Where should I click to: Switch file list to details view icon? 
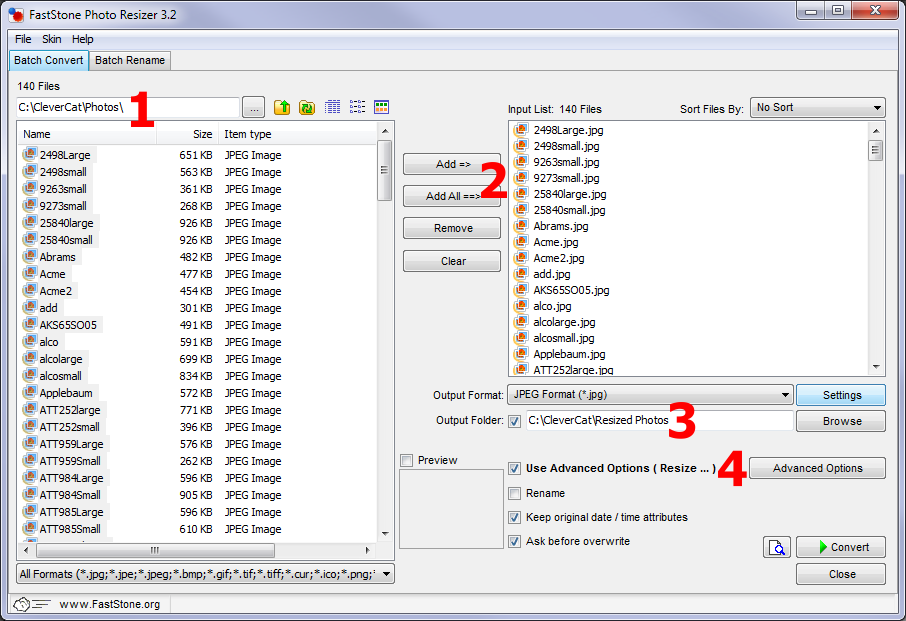coord(333,107)
